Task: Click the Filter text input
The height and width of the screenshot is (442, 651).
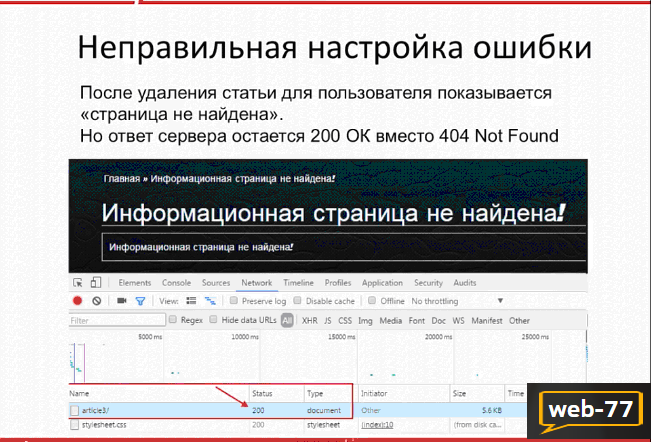Action: [x=117, y=320]
